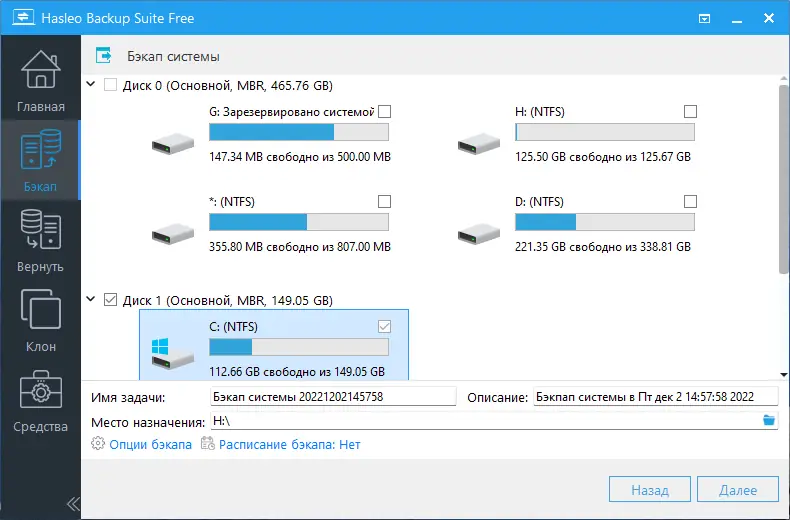This screenshot has height=520, width=790.
Task: Click the *: (NTFS) drive icon
Action: click(173, 234)
